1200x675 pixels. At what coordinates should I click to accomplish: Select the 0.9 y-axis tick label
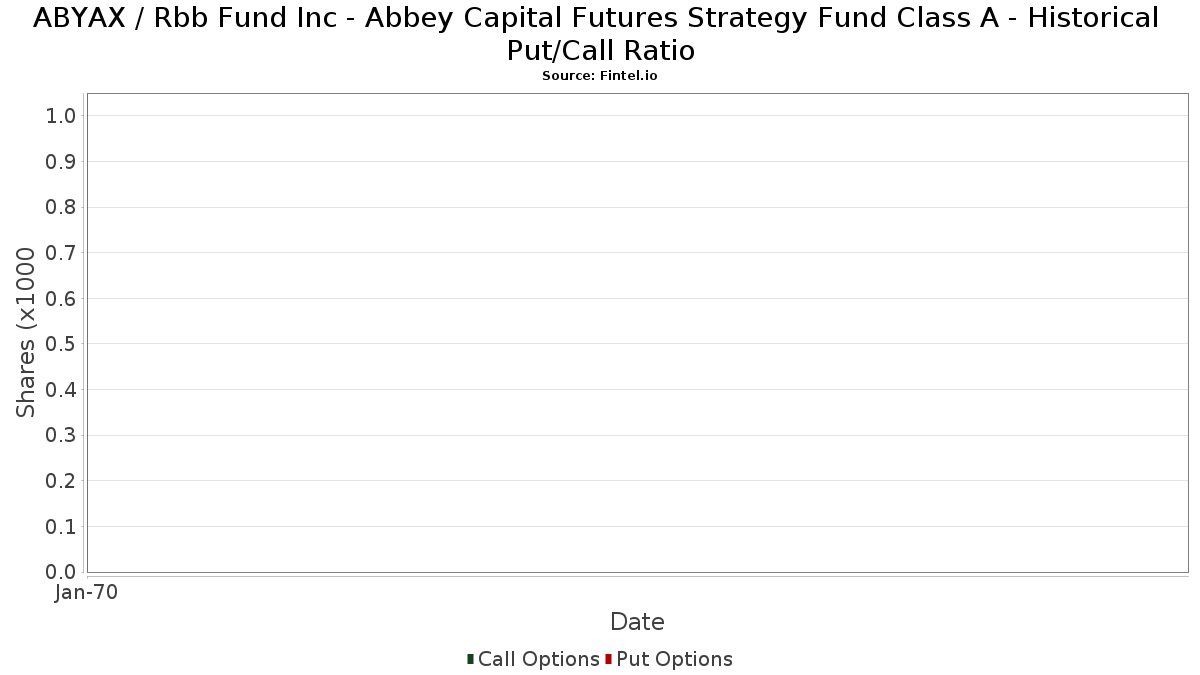click(61, 162)
